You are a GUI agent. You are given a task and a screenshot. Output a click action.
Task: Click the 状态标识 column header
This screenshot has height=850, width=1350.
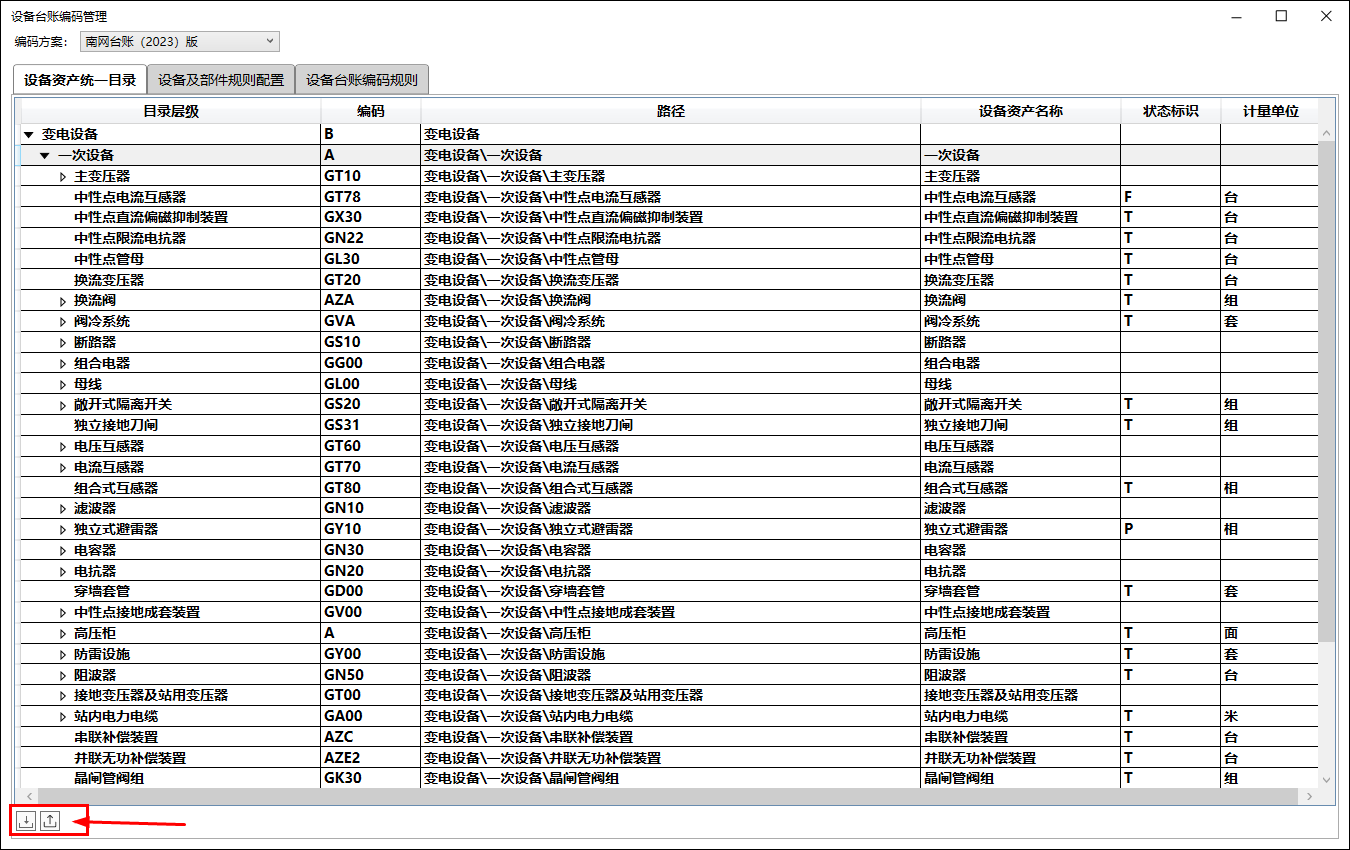click(1171, 111)
